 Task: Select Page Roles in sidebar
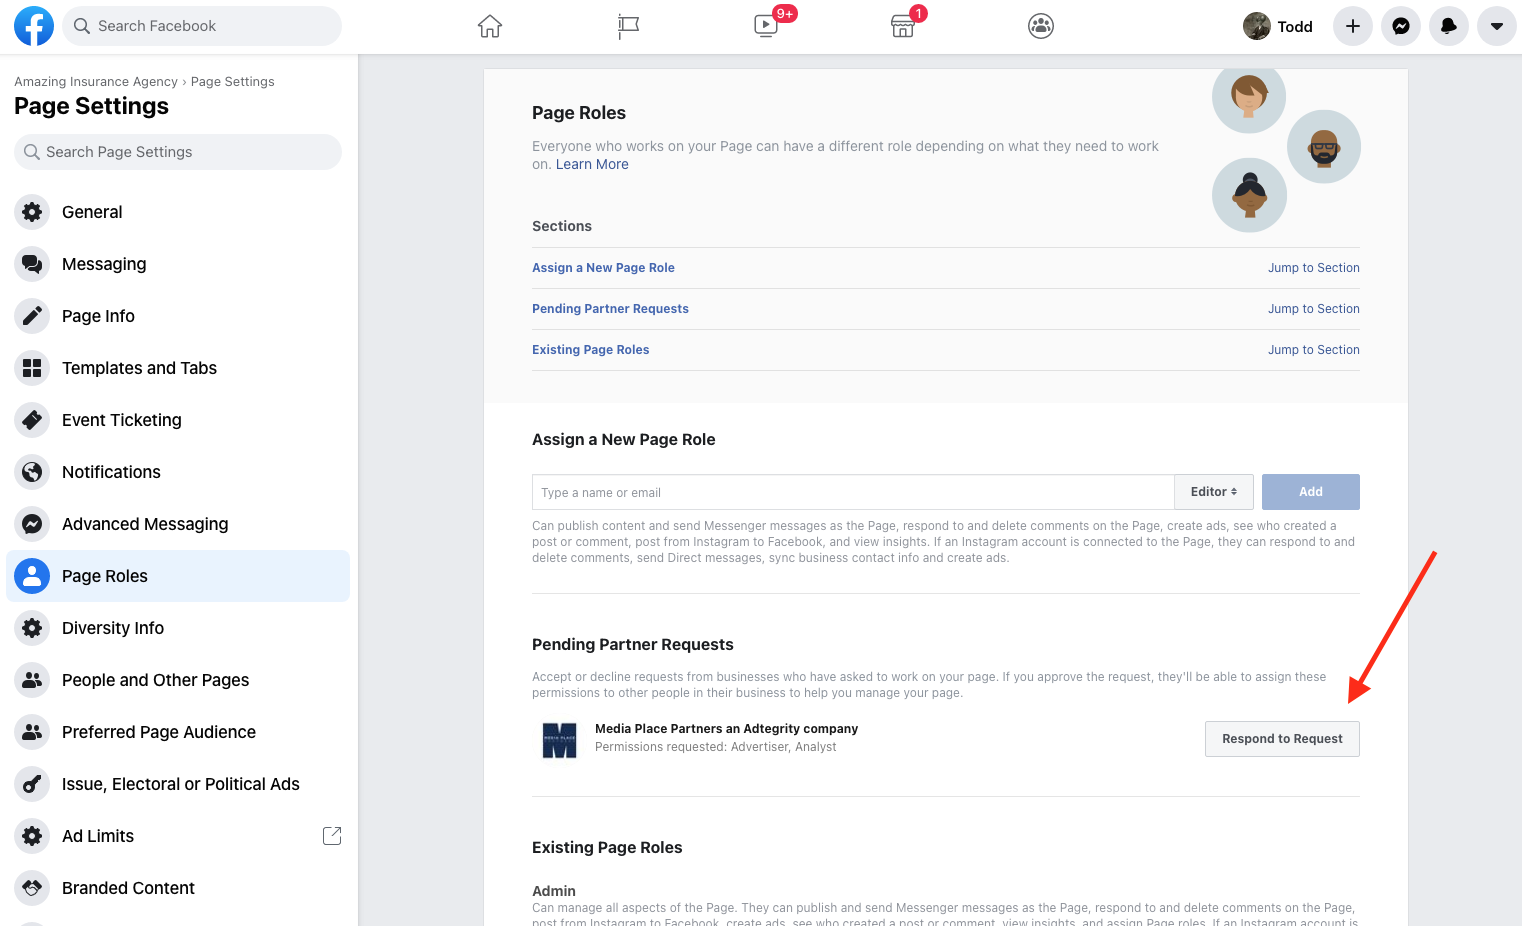[x=178, y=576]
